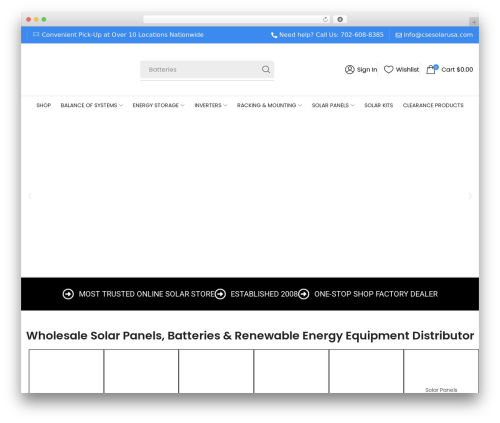Click the pick-up flag icon
Viewport: 500px width, 423px height.
point(36,34)
